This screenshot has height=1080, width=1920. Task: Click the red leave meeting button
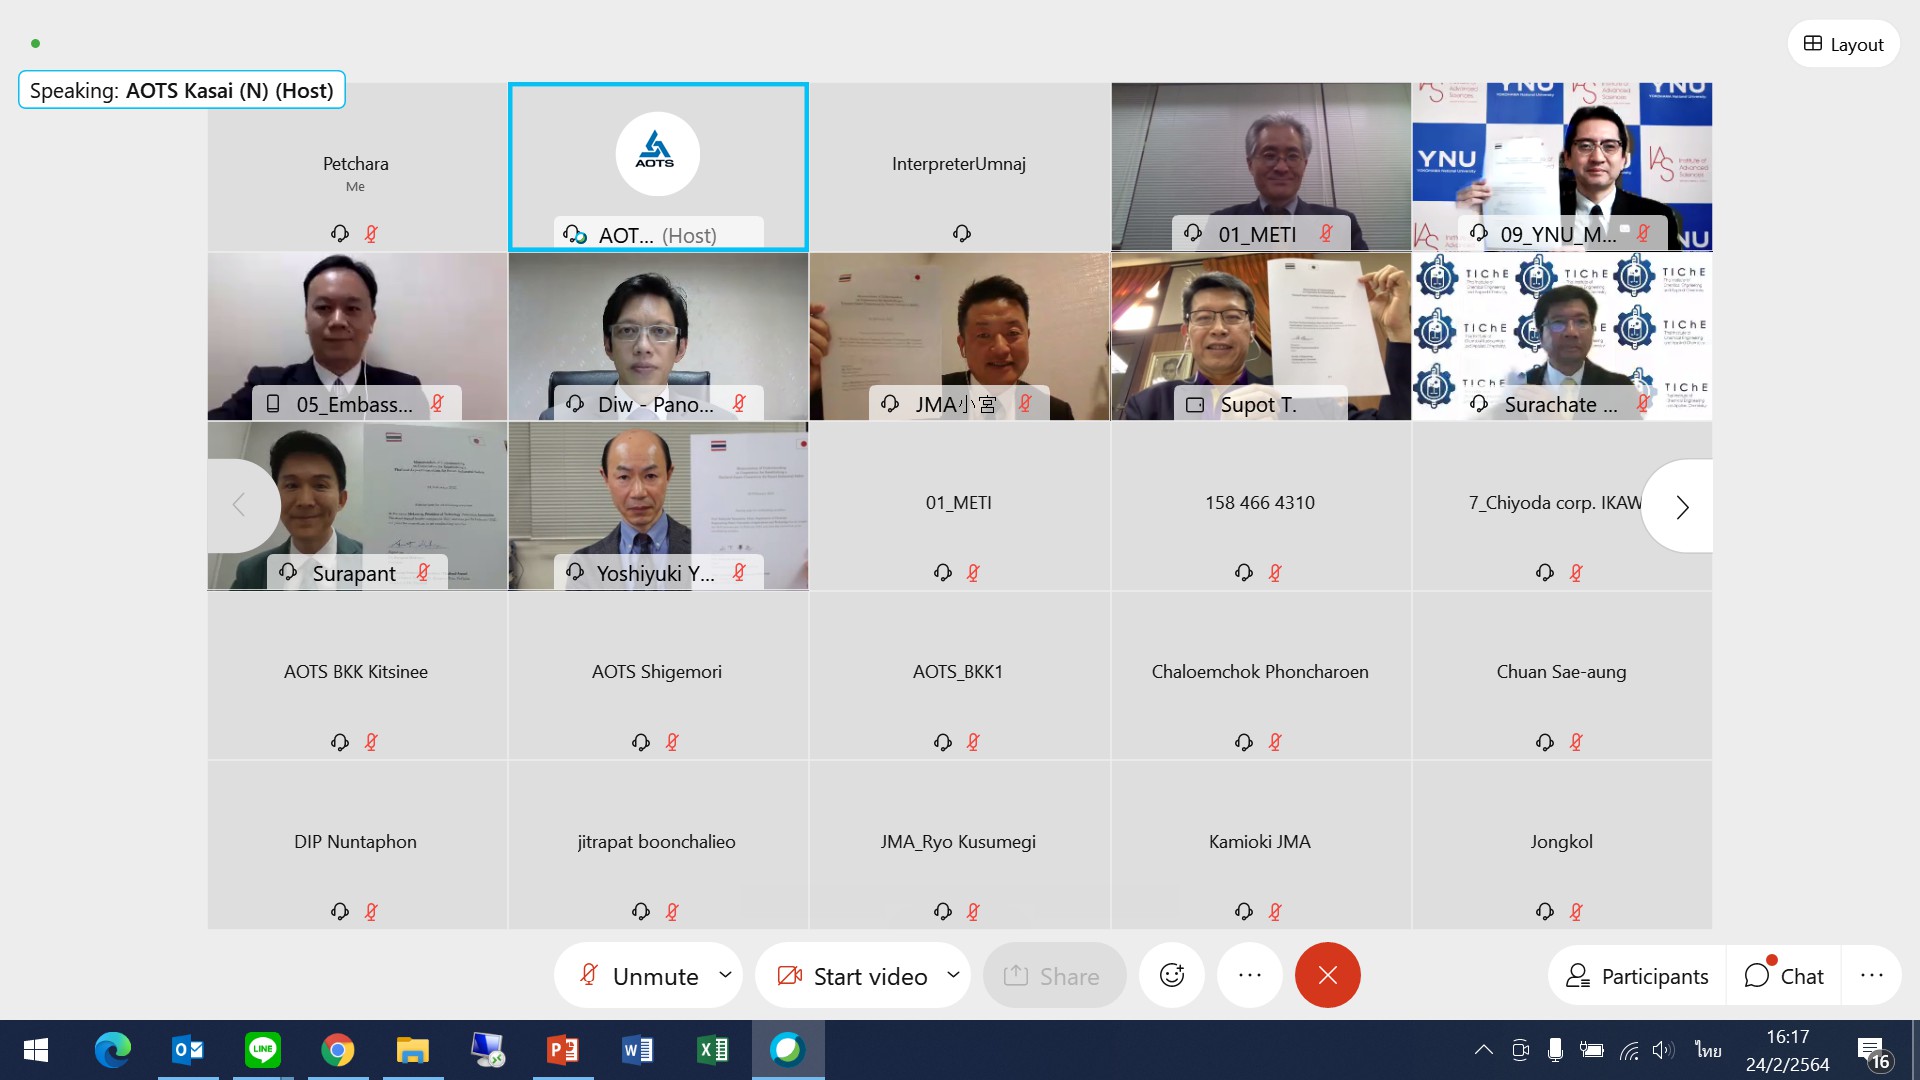pos(1327,975)
